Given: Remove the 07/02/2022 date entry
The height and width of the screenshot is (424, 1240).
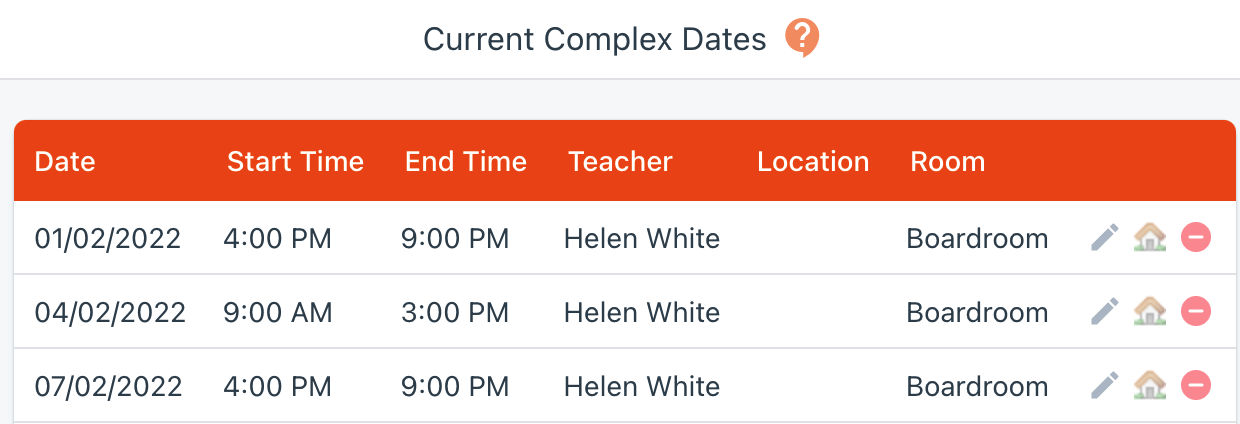Looking at the screenshot, I should (x=1196, y=386).
